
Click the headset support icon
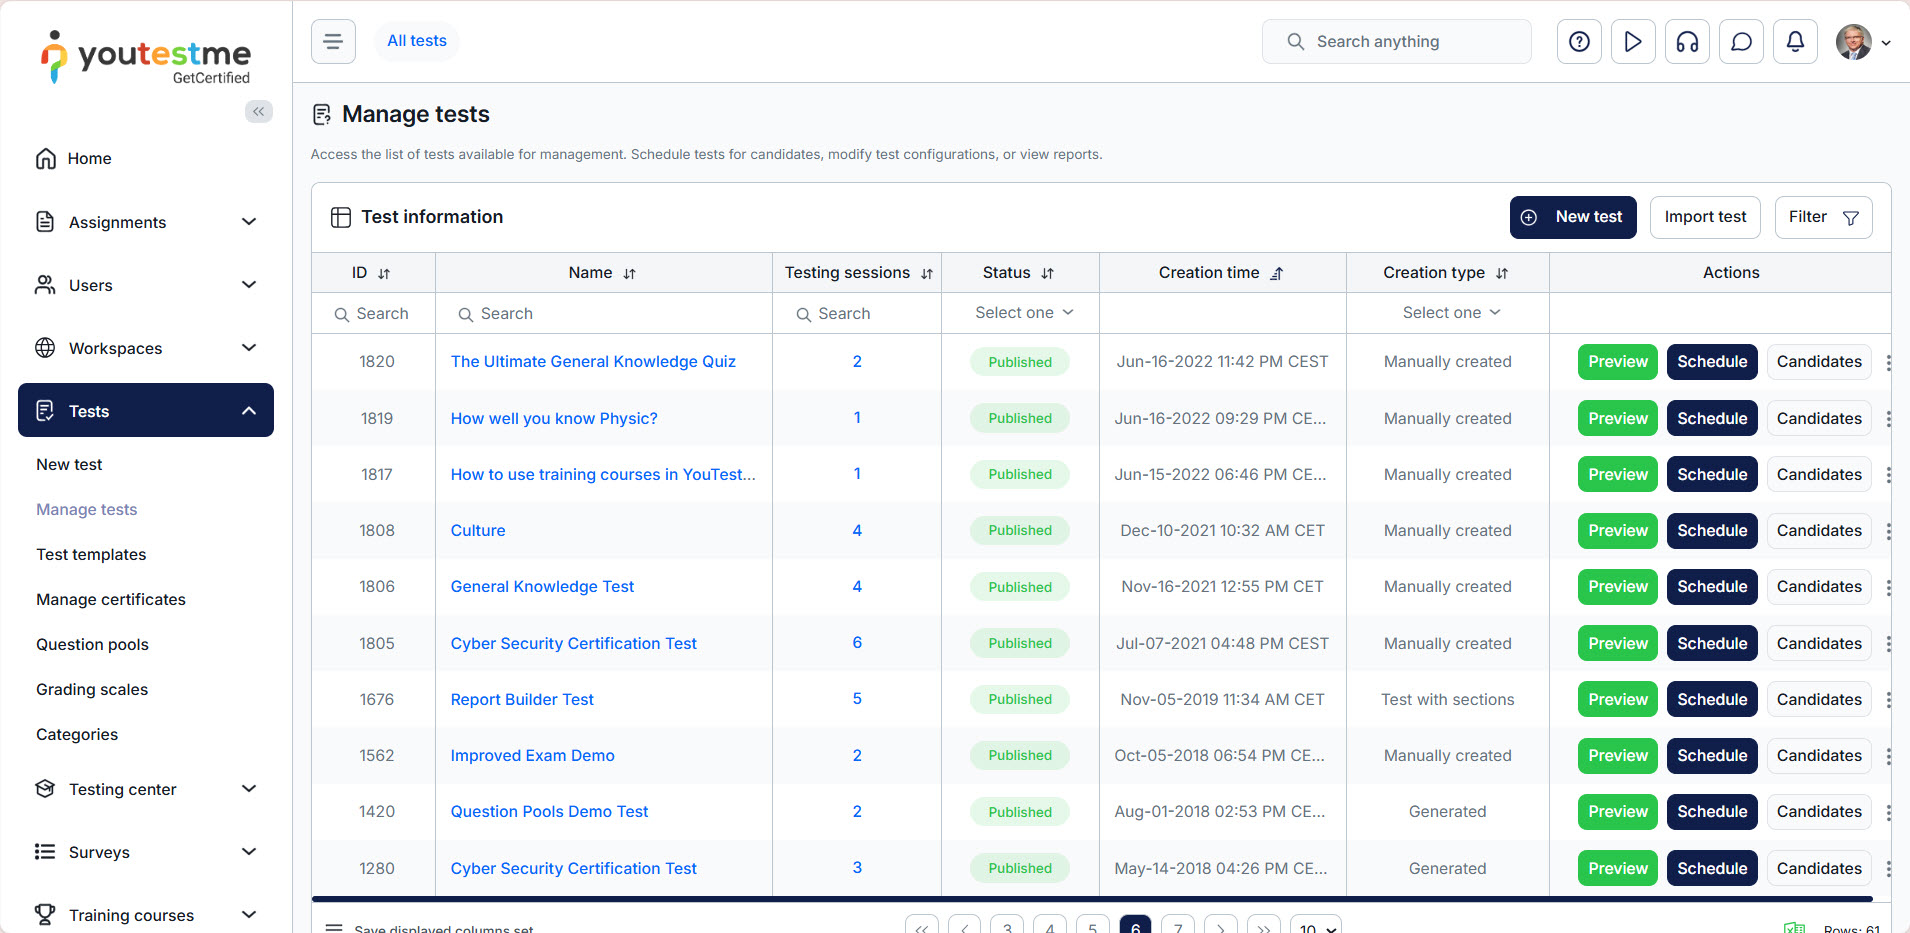point(1687,42)
